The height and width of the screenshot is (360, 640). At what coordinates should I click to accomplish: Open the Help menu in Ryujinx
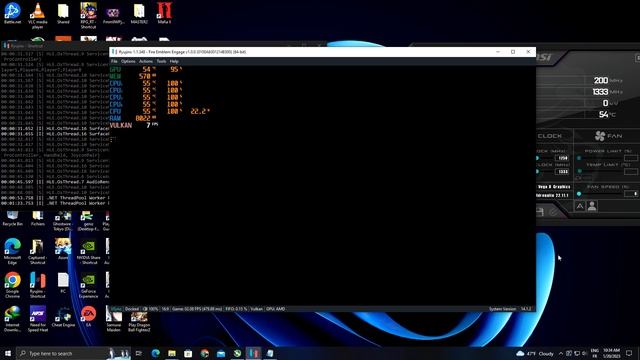pyautogui.click(x=174, y=61)
